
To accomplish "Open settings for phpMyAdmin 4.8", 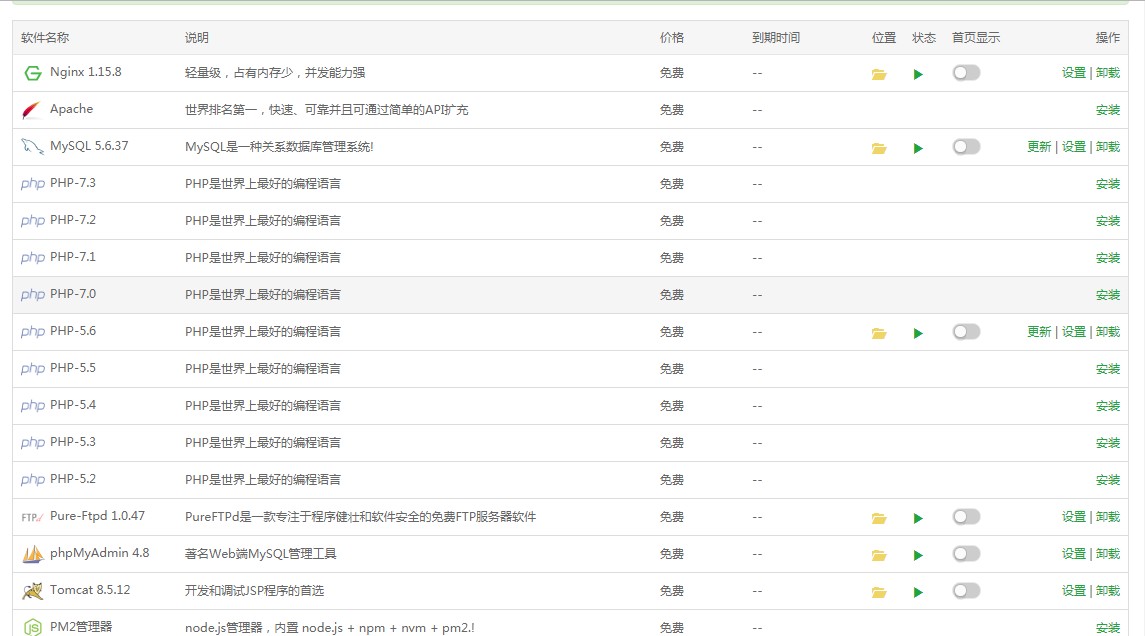I will point(1073,553).
